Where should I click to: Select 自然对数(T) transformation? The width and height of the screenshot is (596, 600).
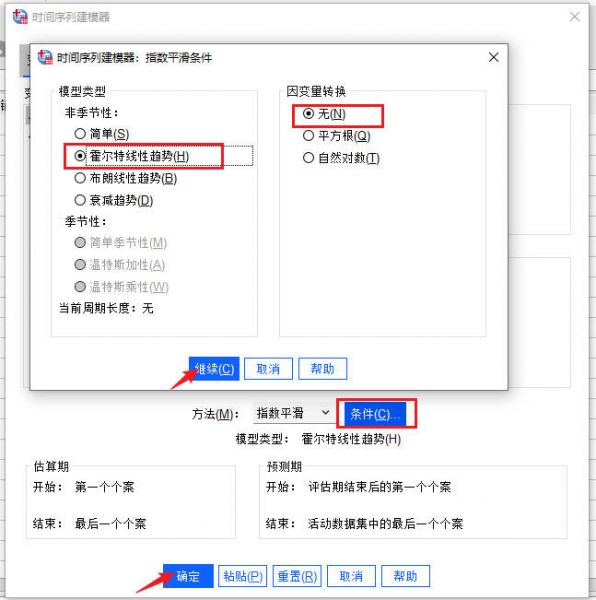tap(341, 158)
